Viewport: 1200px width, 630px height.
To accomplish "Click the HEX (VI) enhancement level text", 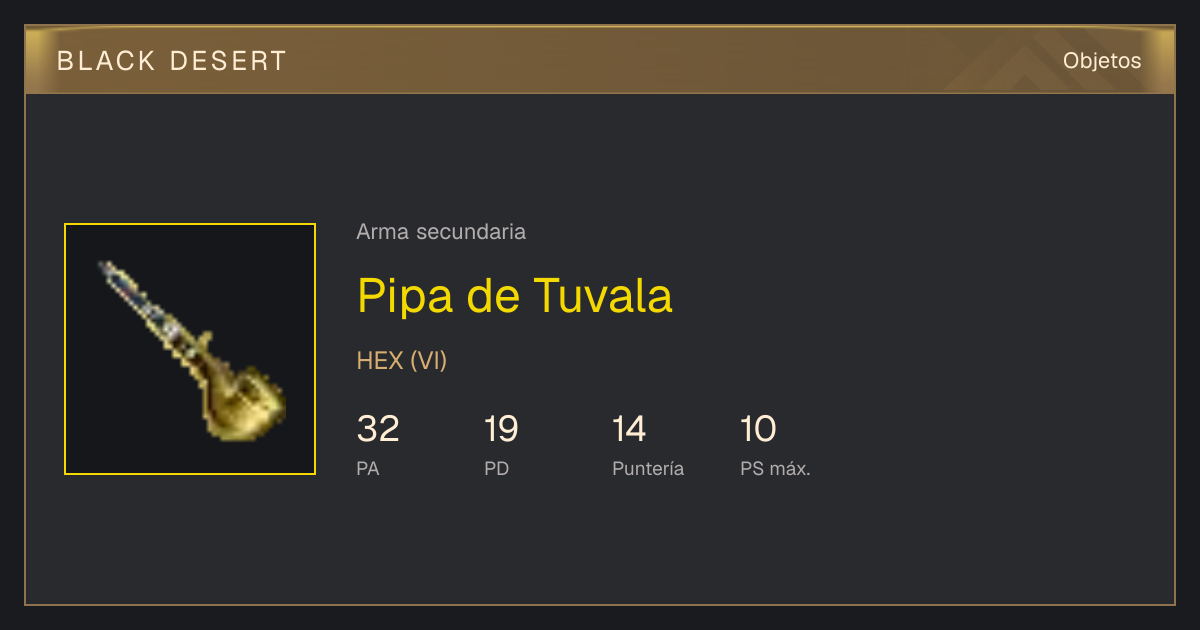I will 402,361.
